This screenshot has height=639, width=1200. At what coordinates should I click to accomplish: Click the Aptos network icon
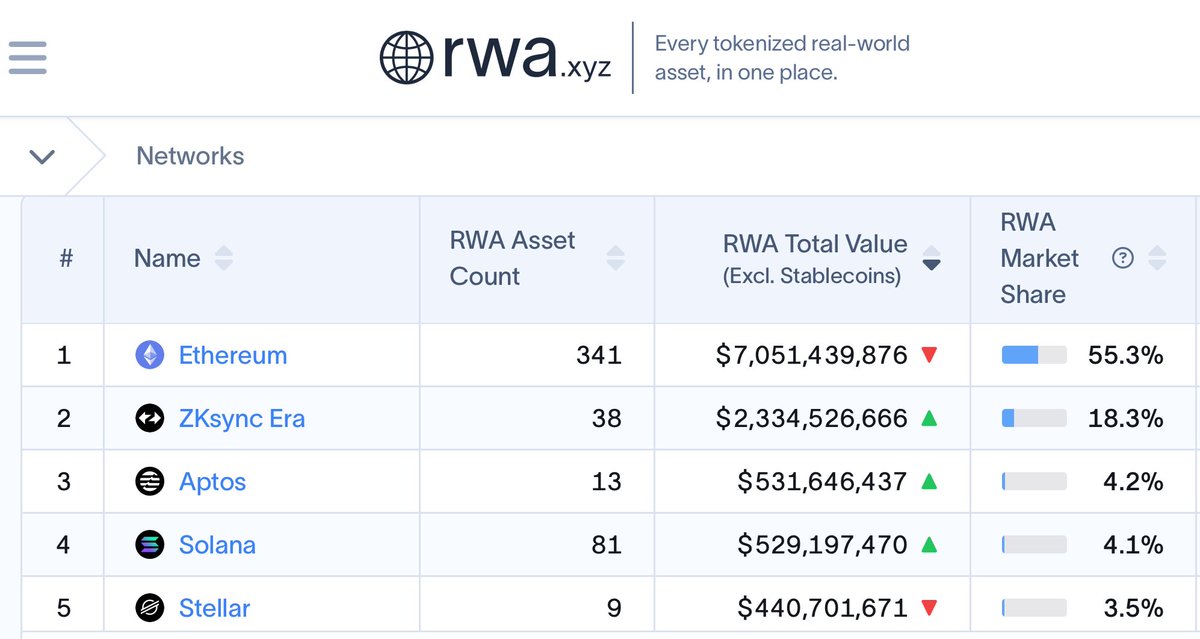click(149, 481)
